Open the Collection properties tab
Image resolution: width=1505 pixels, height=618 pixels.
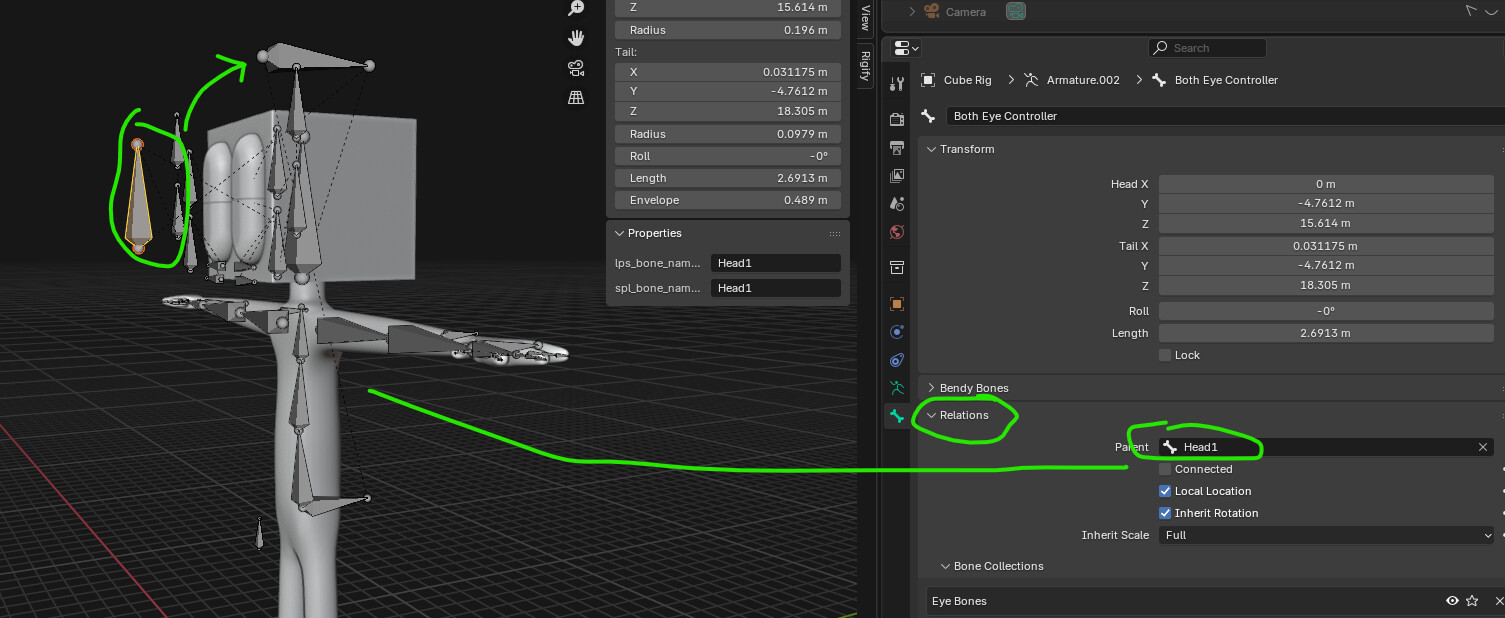click(x=897, y=268)
